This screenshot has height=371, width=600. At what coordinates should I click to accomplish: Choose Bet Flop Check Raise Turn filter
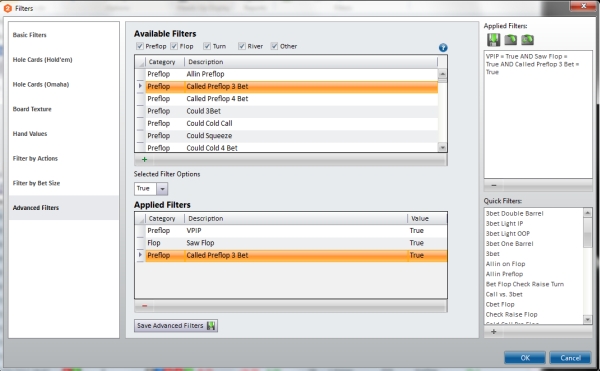pyautogui.click(x=525, y=284)
